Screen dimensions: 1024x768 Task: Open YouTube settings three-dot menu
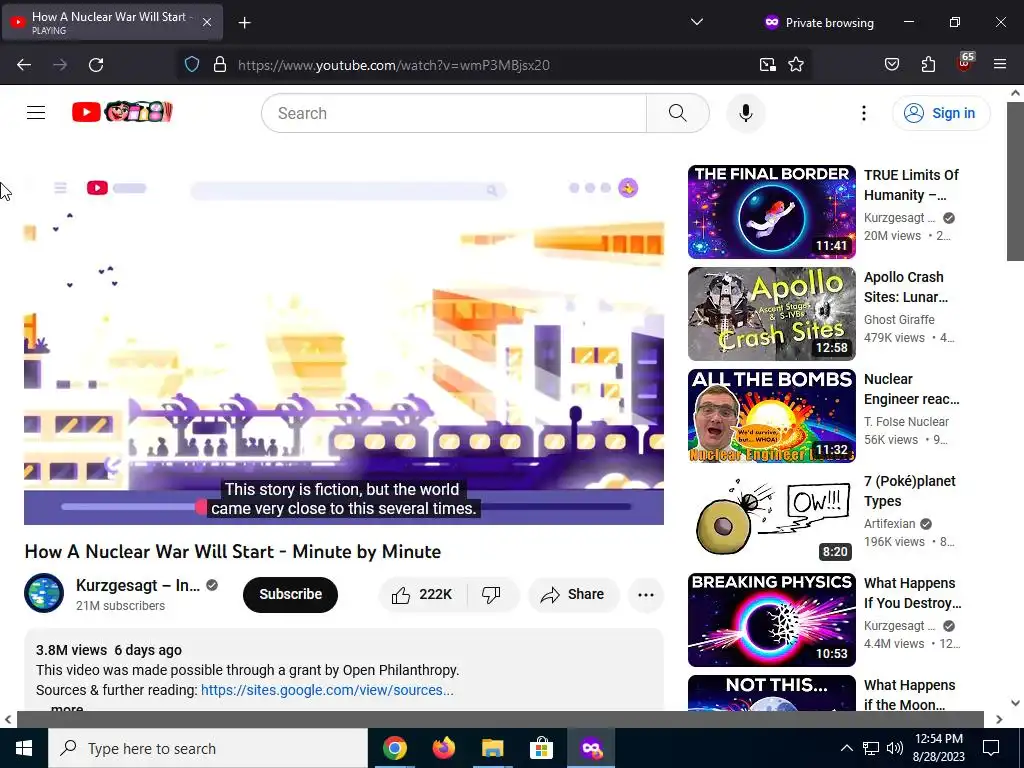(x=863, y=113)
